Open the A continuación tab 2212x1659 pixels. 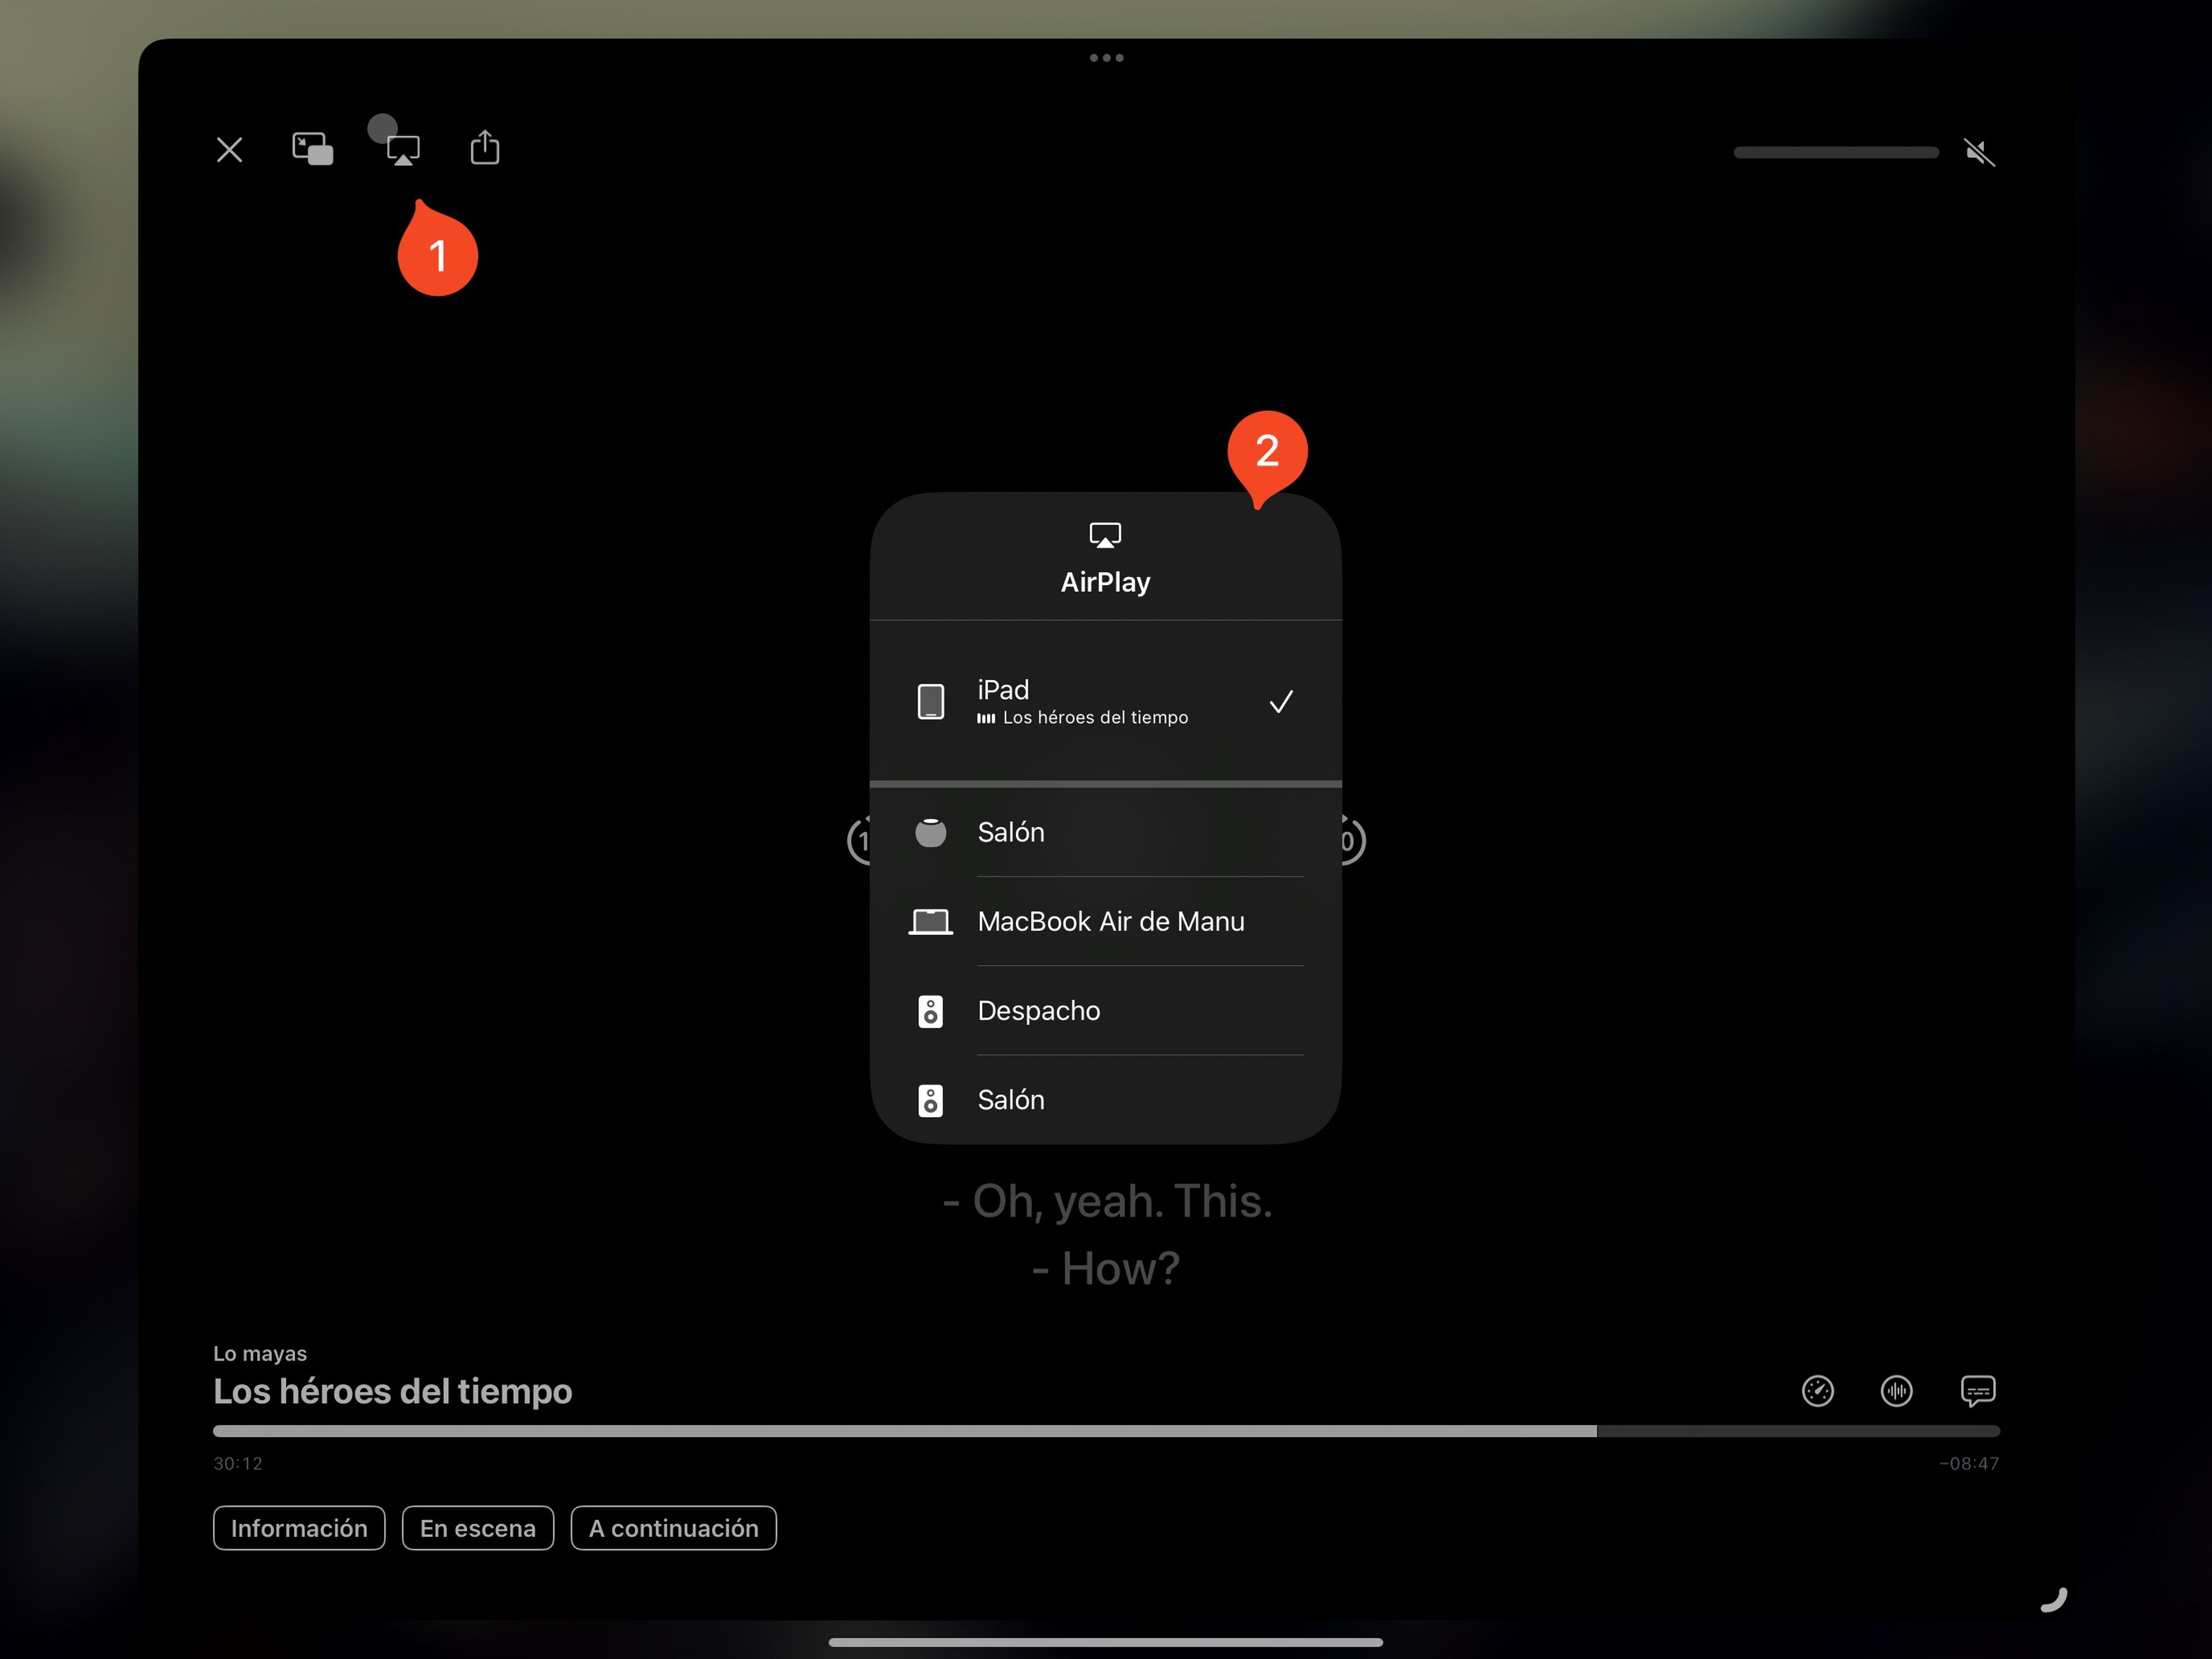[673, 1528]
